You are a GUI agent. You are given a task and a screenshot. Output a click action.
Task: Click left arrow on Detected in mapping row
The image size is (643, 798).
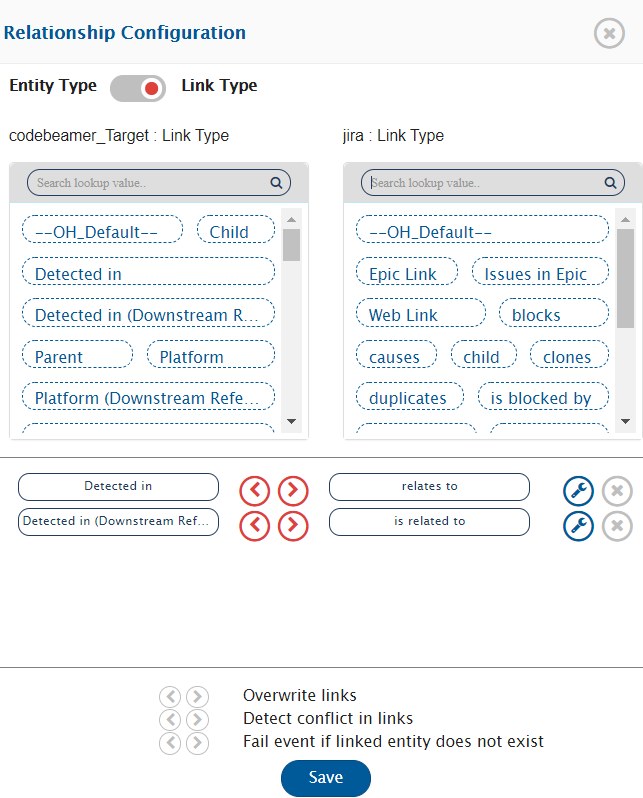pyautogui.click(x=255, y=490)
